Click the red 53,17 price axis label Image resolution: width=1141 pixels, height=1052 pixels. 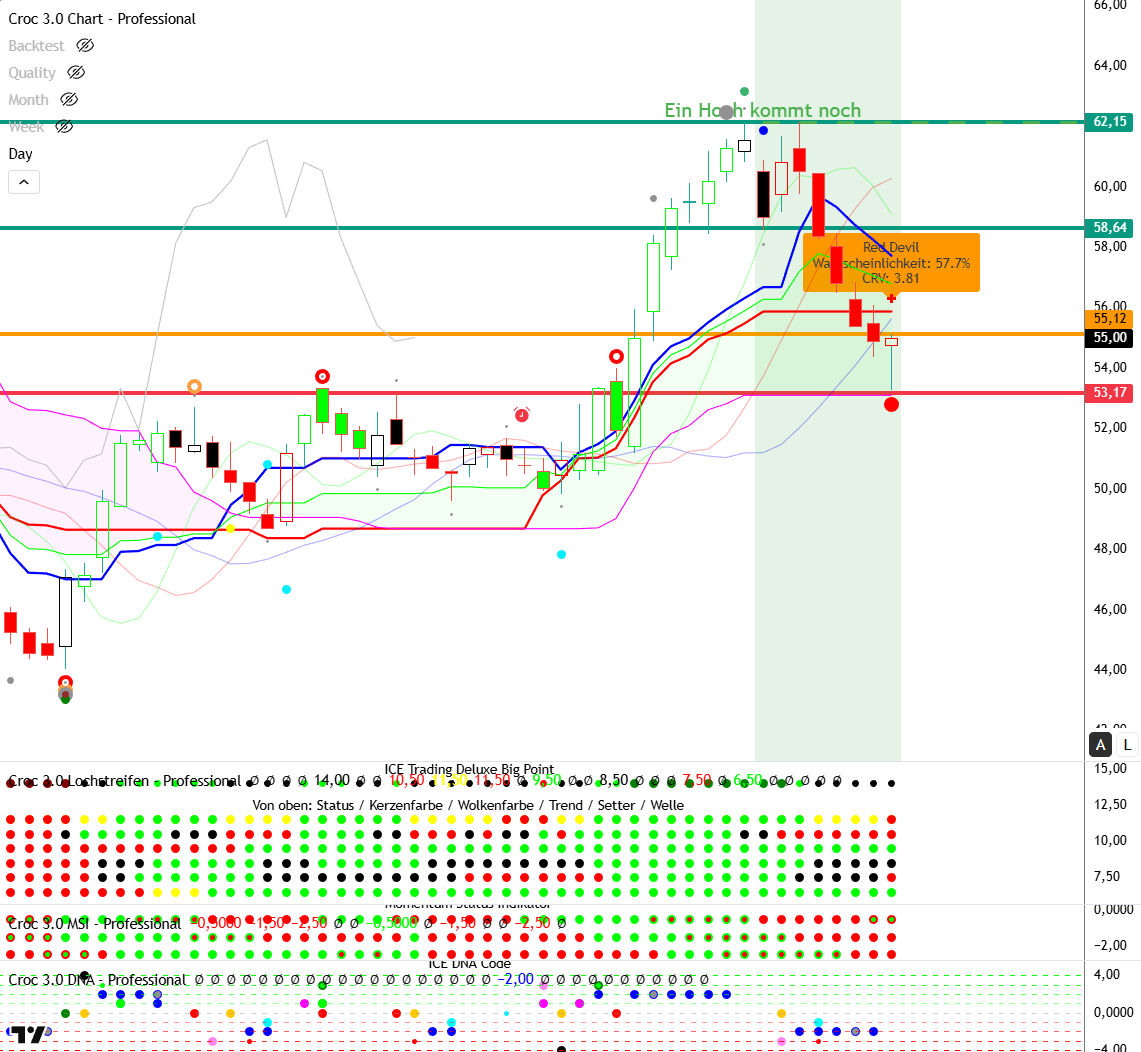click(x=1110, y=393)
